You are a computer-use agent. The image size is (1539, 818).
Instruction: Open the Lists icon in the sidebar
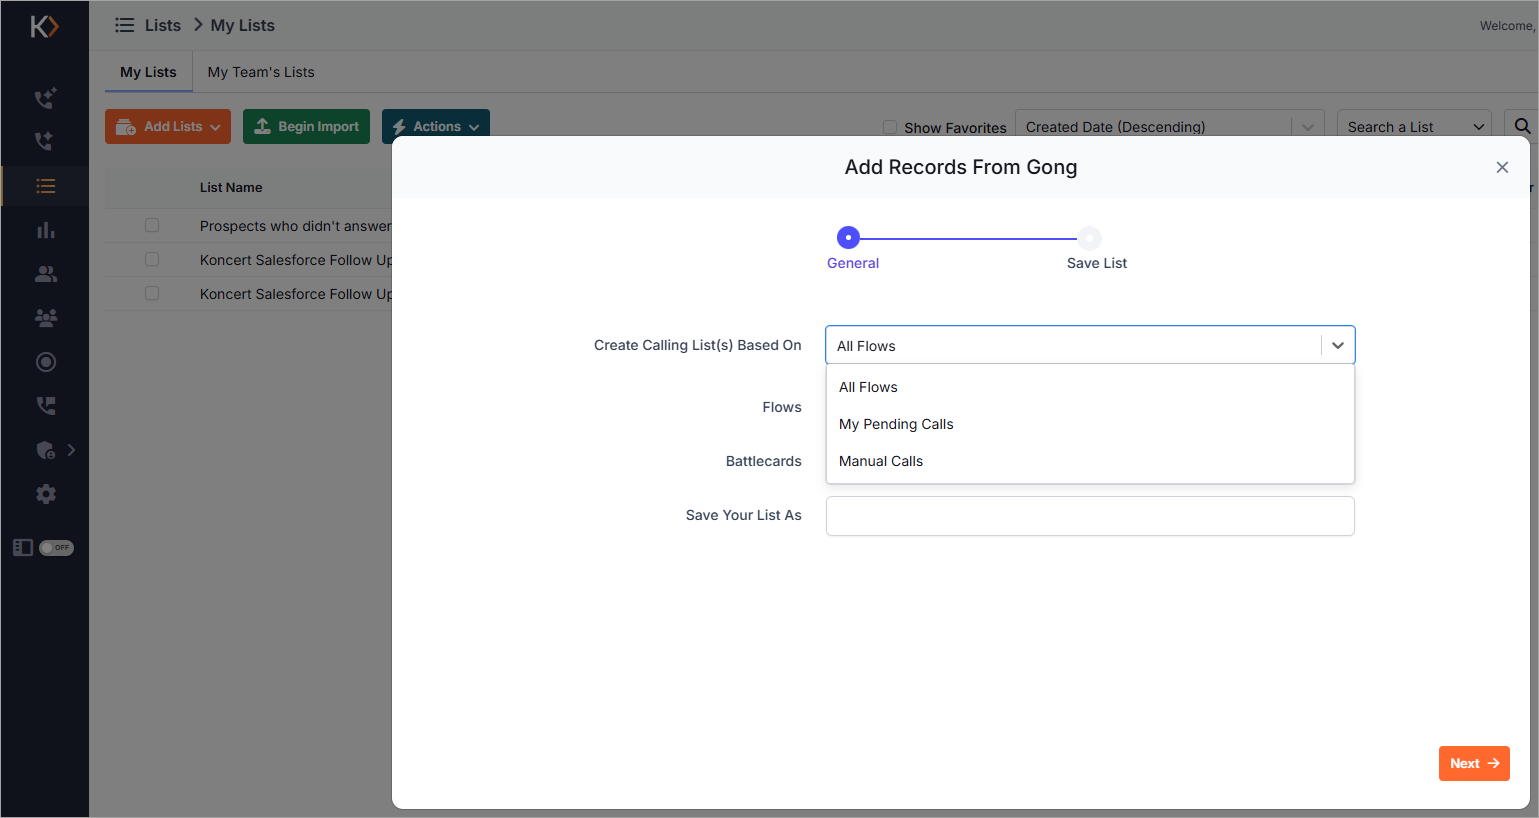46,186
